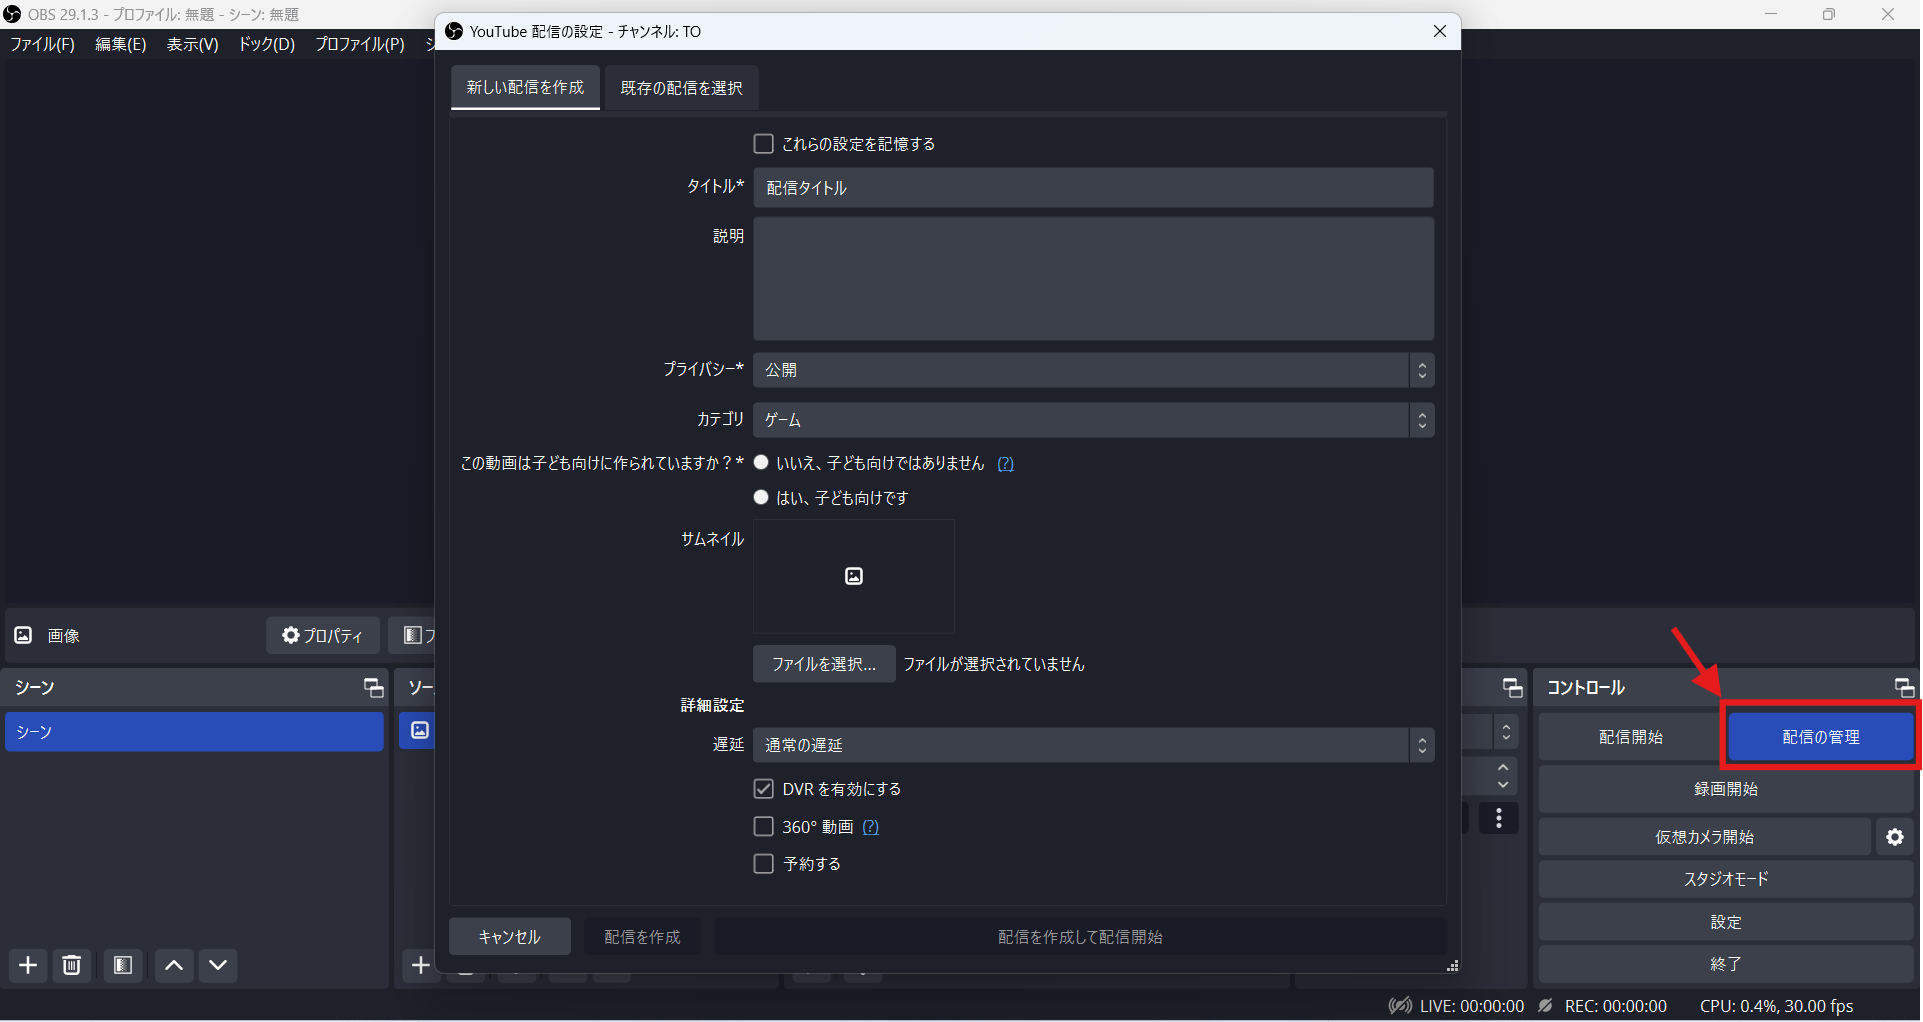Click 録画開始 button

pyautogui.click(x=1726, y=789)
